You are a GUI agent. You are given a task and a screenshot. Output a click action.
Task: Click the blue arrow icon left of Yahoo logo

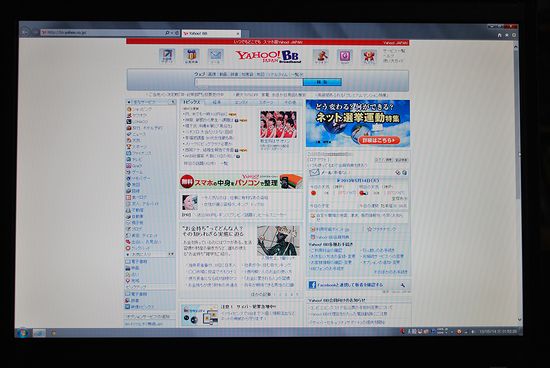(167, 56)
